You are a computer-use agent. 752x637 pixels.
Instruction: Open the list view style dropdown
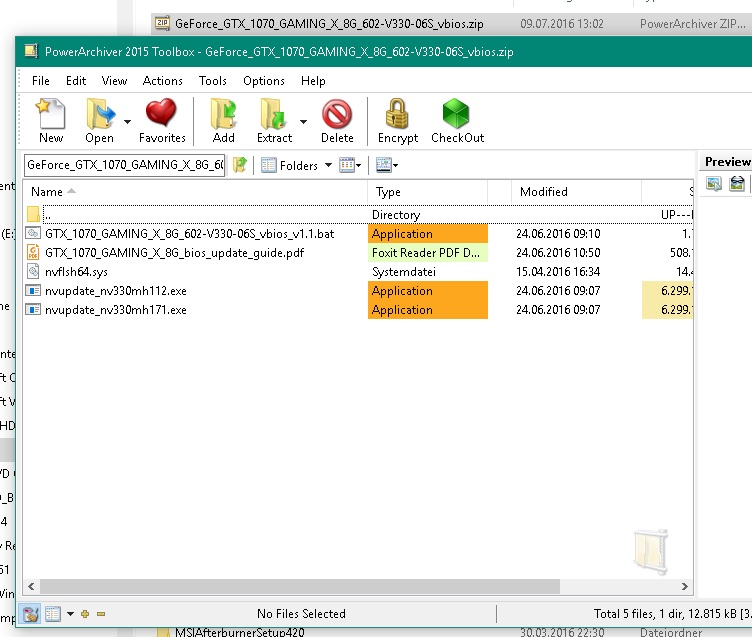[350, 165]
